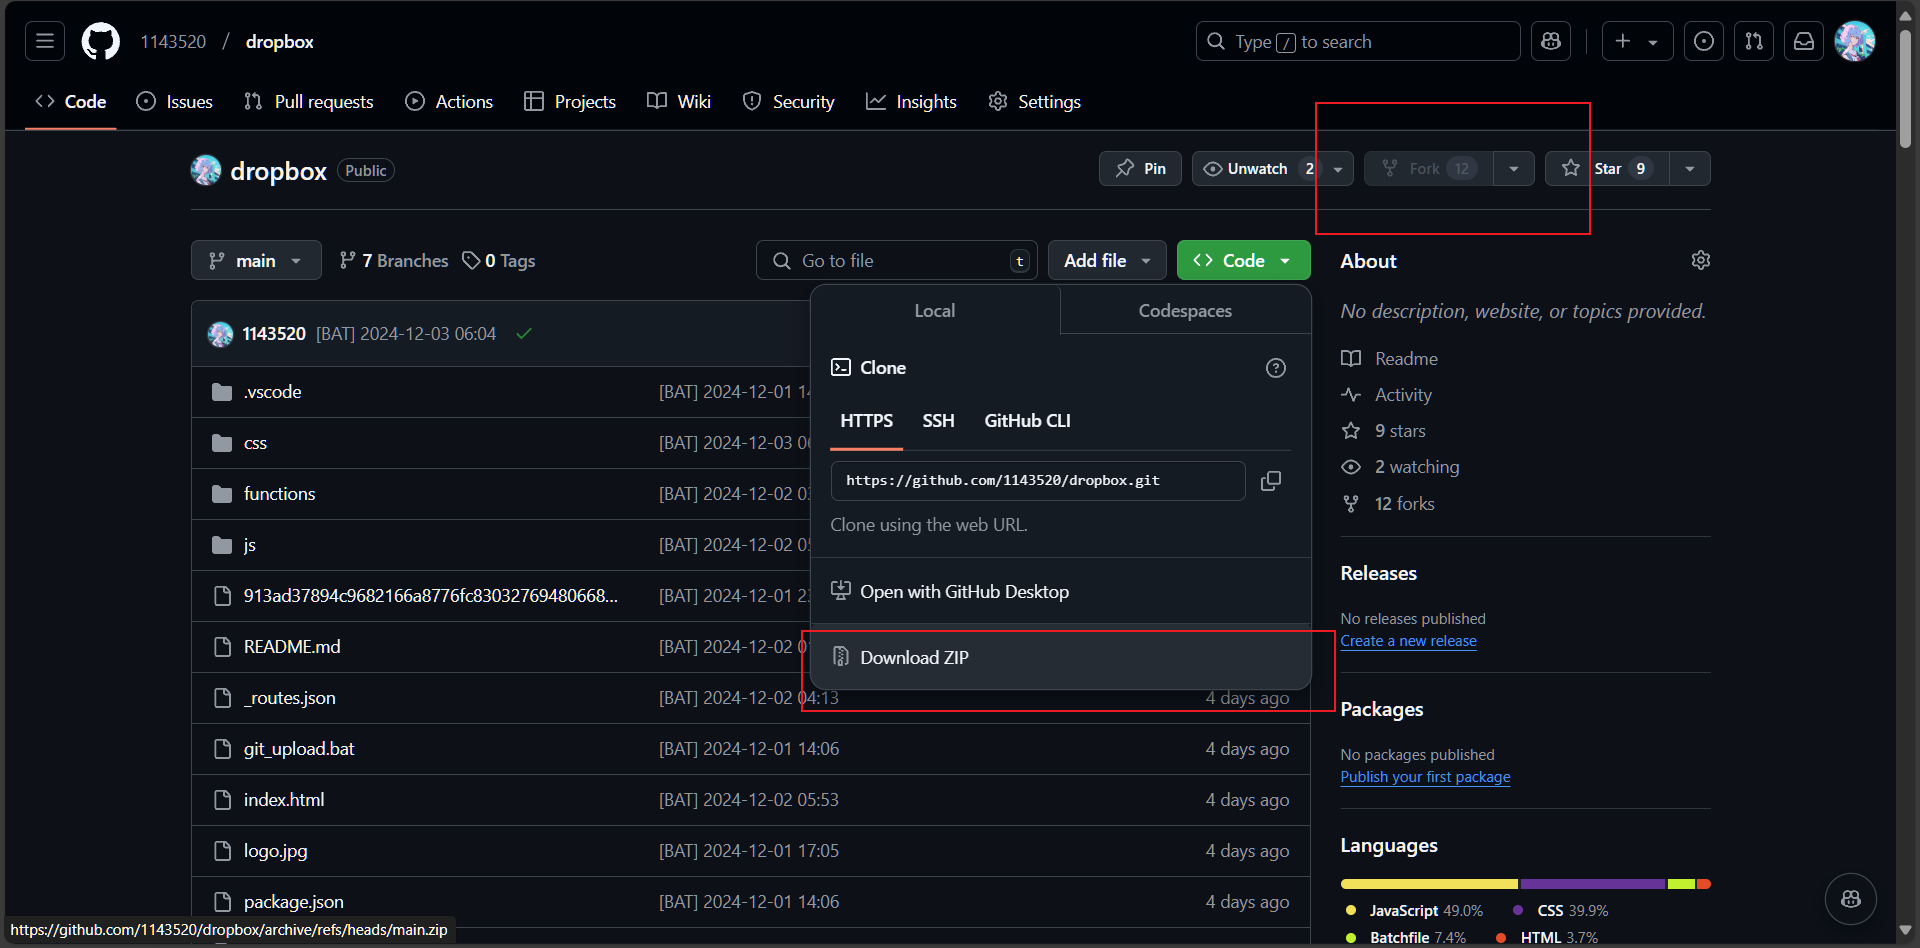Open the main branch selector dropdown
This screenshot has width=1920, height=948.
256,260
